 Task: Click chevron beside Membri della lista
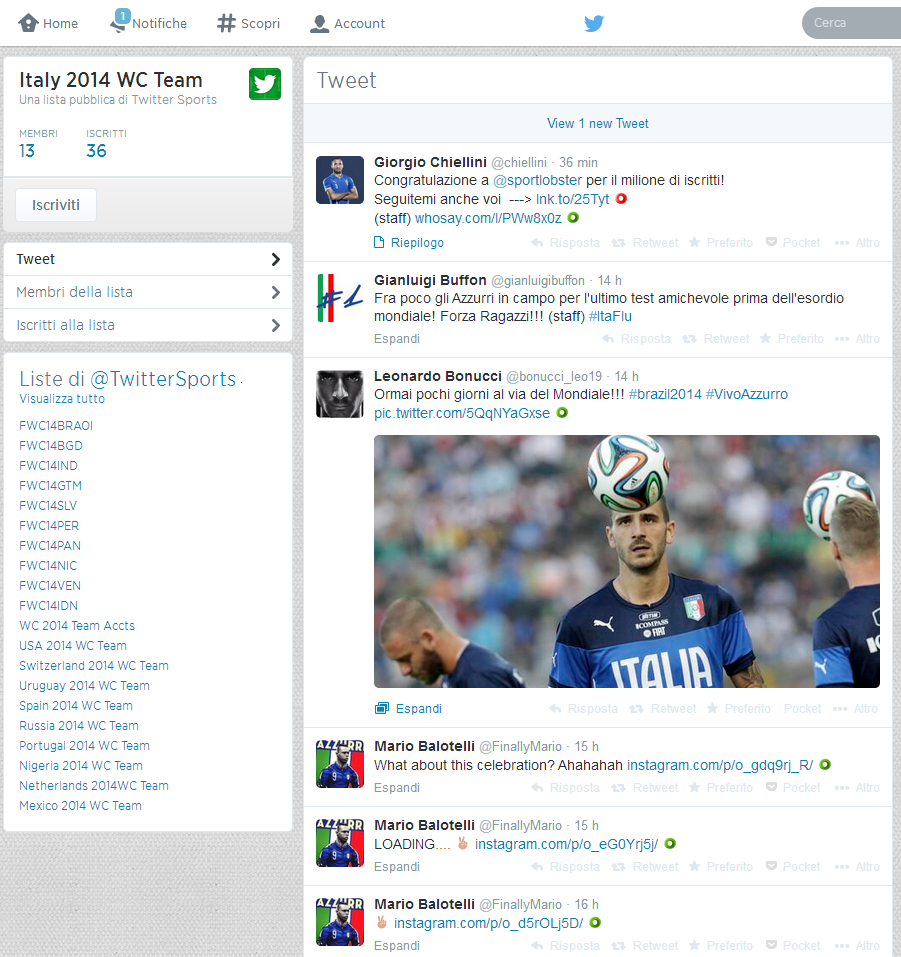point(276,292)
